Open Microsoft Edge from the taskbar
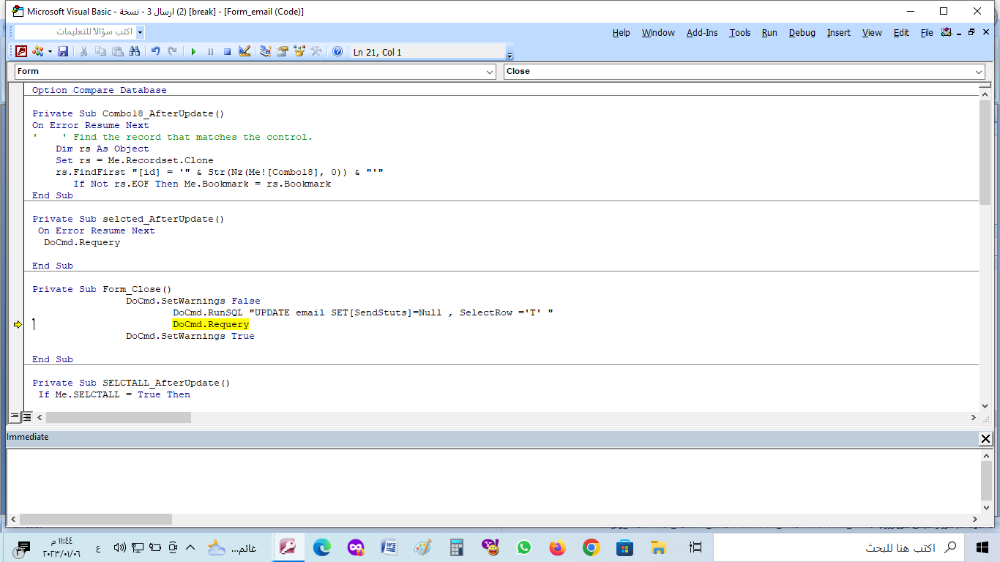Screen dimensions: 1000x562 pyautogui.click(x=321, y=547)
